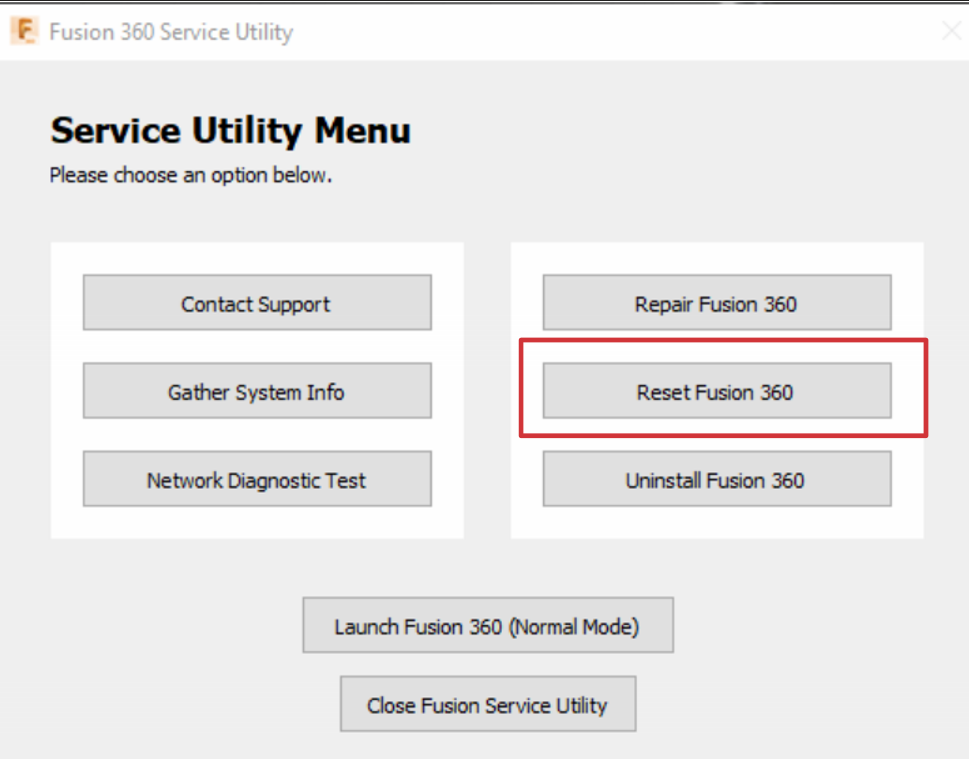The height and width of the screenshot is (759, 969).
Task: Click the gray gap between the two panels
Action: 487,390
